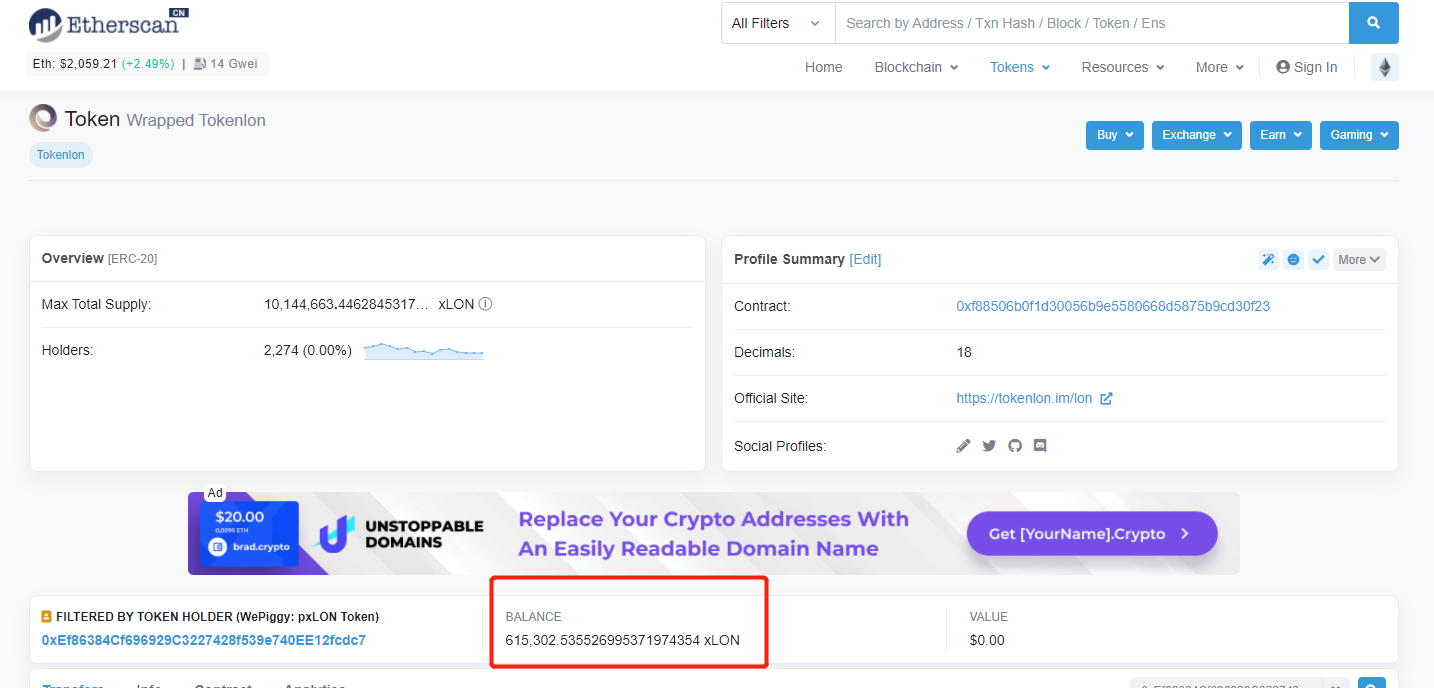Click the checkmark icon in Profile Summary
Screen dimensions: 1434x688
click(1318, 259)
